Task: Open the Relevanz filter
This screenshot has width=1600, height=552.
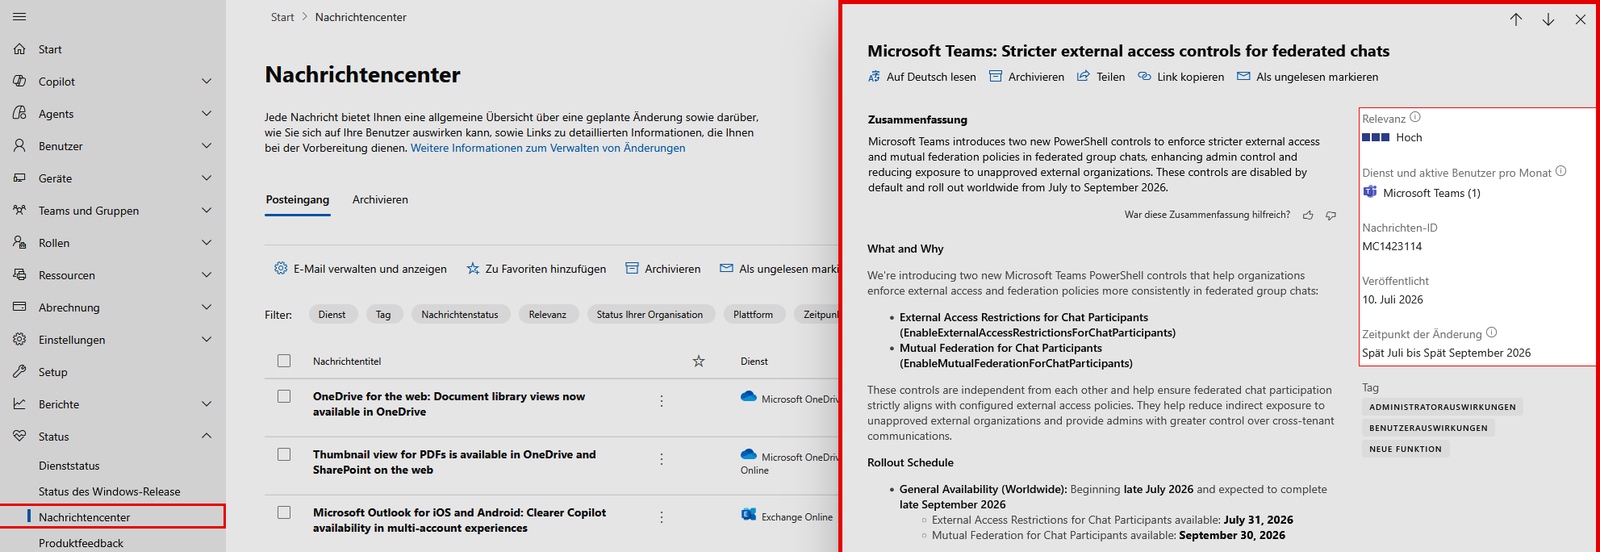Action: click(547, 314)
